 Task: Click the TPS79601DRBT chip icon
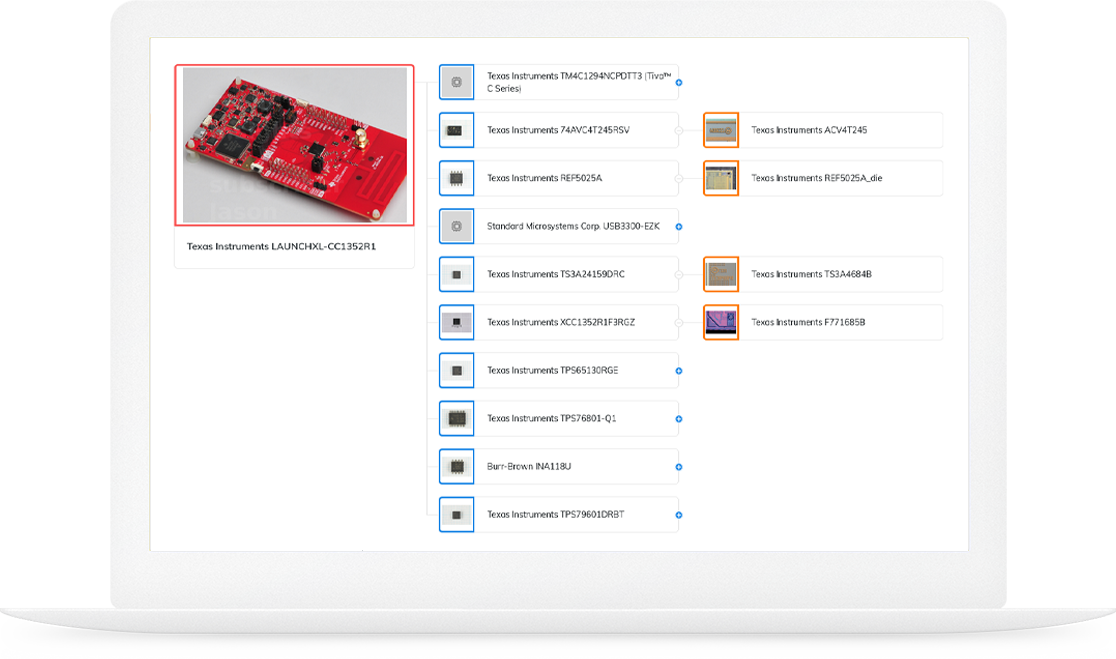457,514
